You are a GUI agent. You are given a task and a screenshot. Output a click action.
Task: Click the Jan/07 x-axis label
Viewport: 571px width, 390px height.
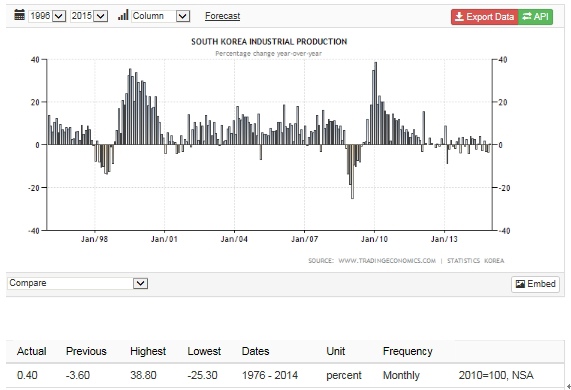[x=304, y=239]
